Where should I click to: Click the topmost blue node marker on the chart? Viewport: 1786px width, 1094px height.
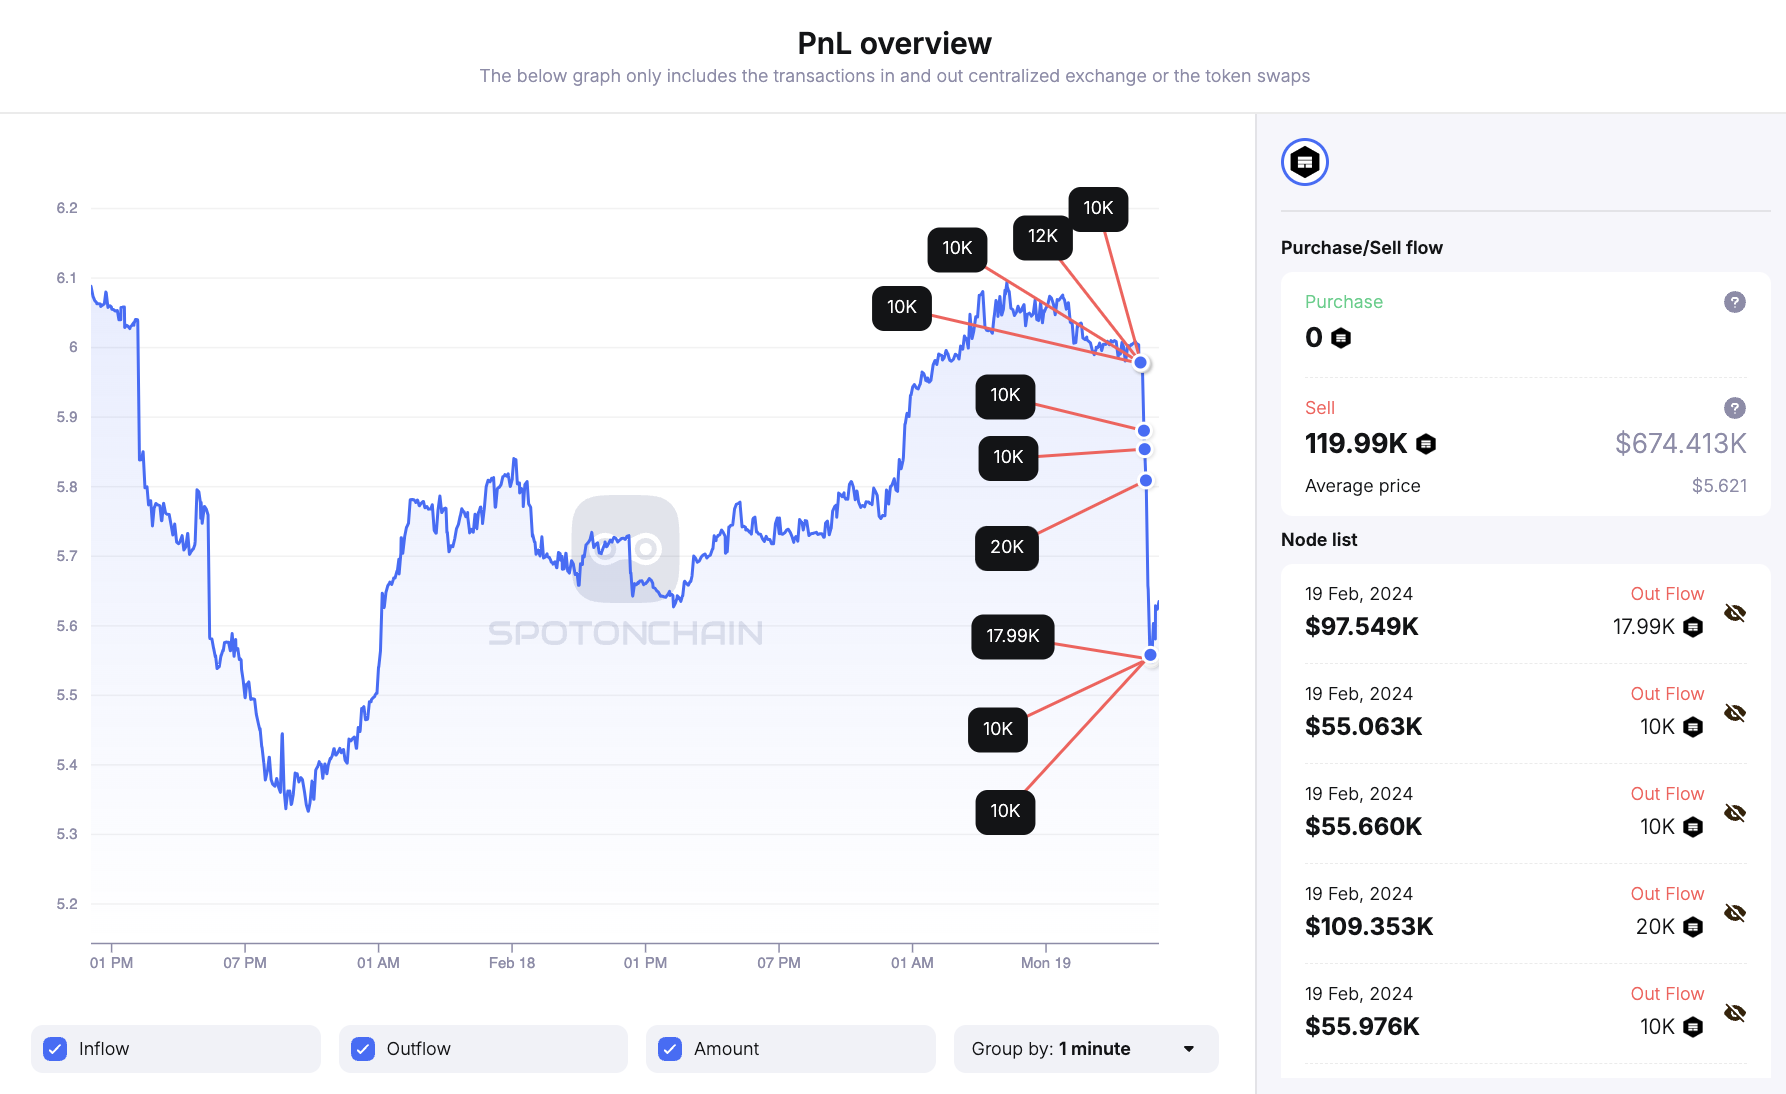[x=1139, y=360]
